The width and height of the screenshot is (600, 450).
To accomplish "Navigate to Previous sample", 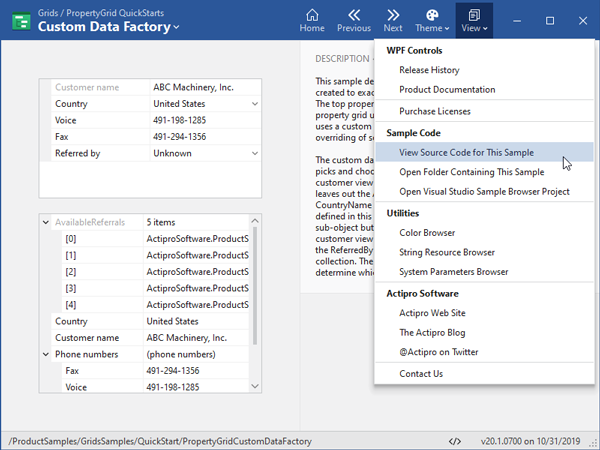I will click(x=354, y=21).
